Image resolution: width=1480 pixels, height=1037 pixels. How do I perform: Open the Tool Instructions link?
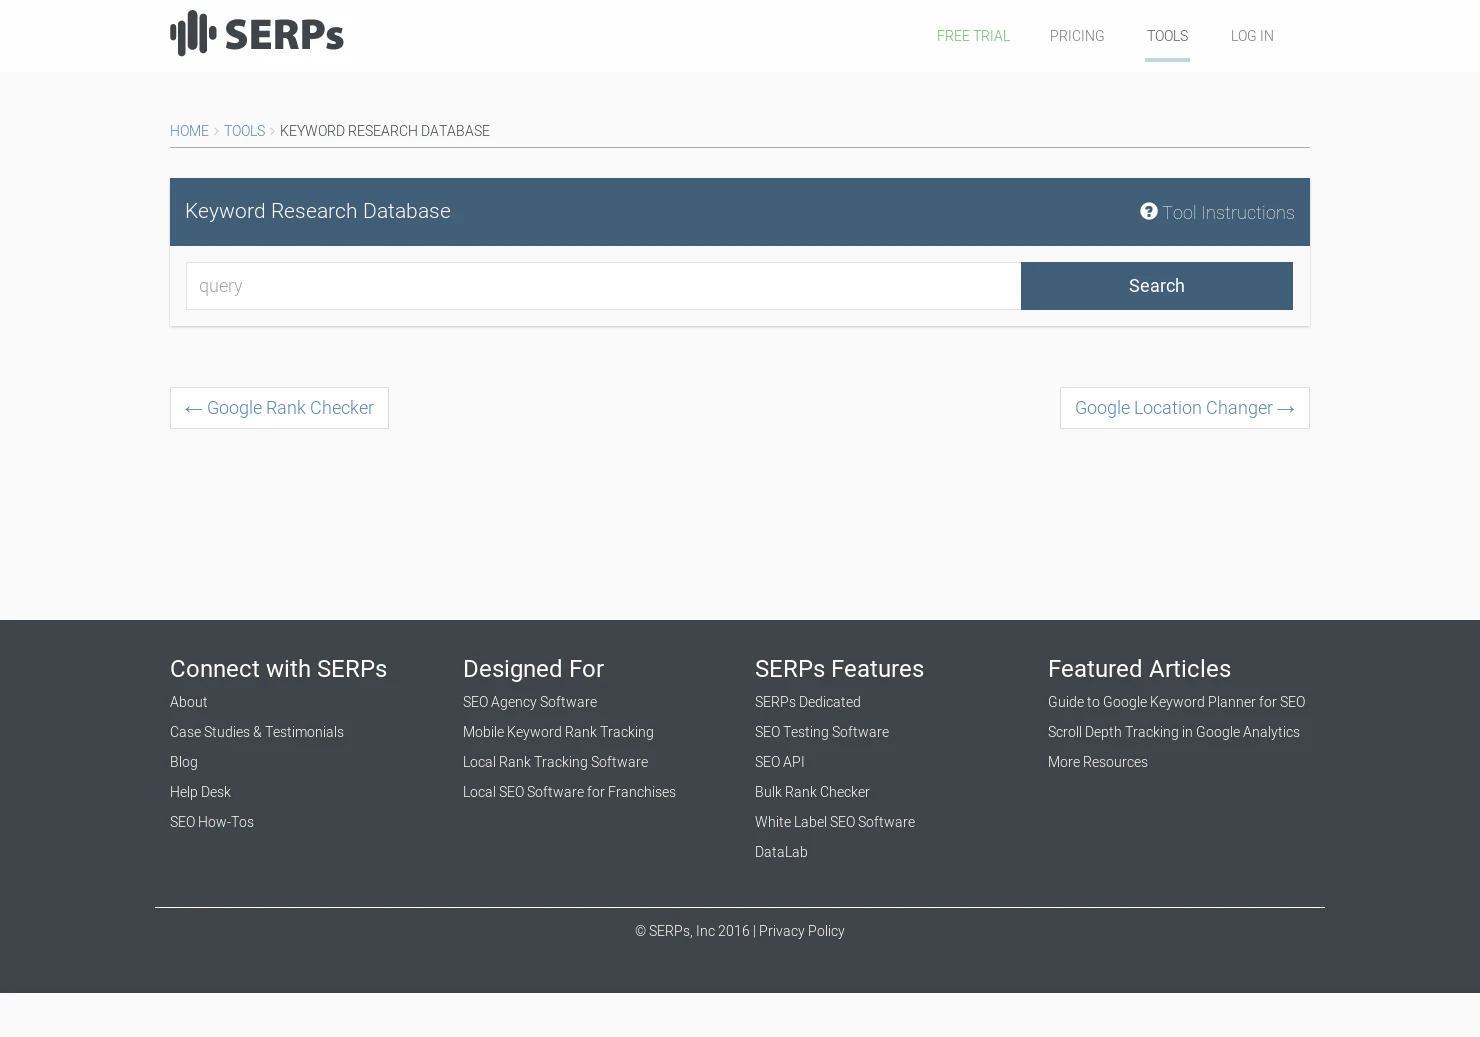point(1217,212)
